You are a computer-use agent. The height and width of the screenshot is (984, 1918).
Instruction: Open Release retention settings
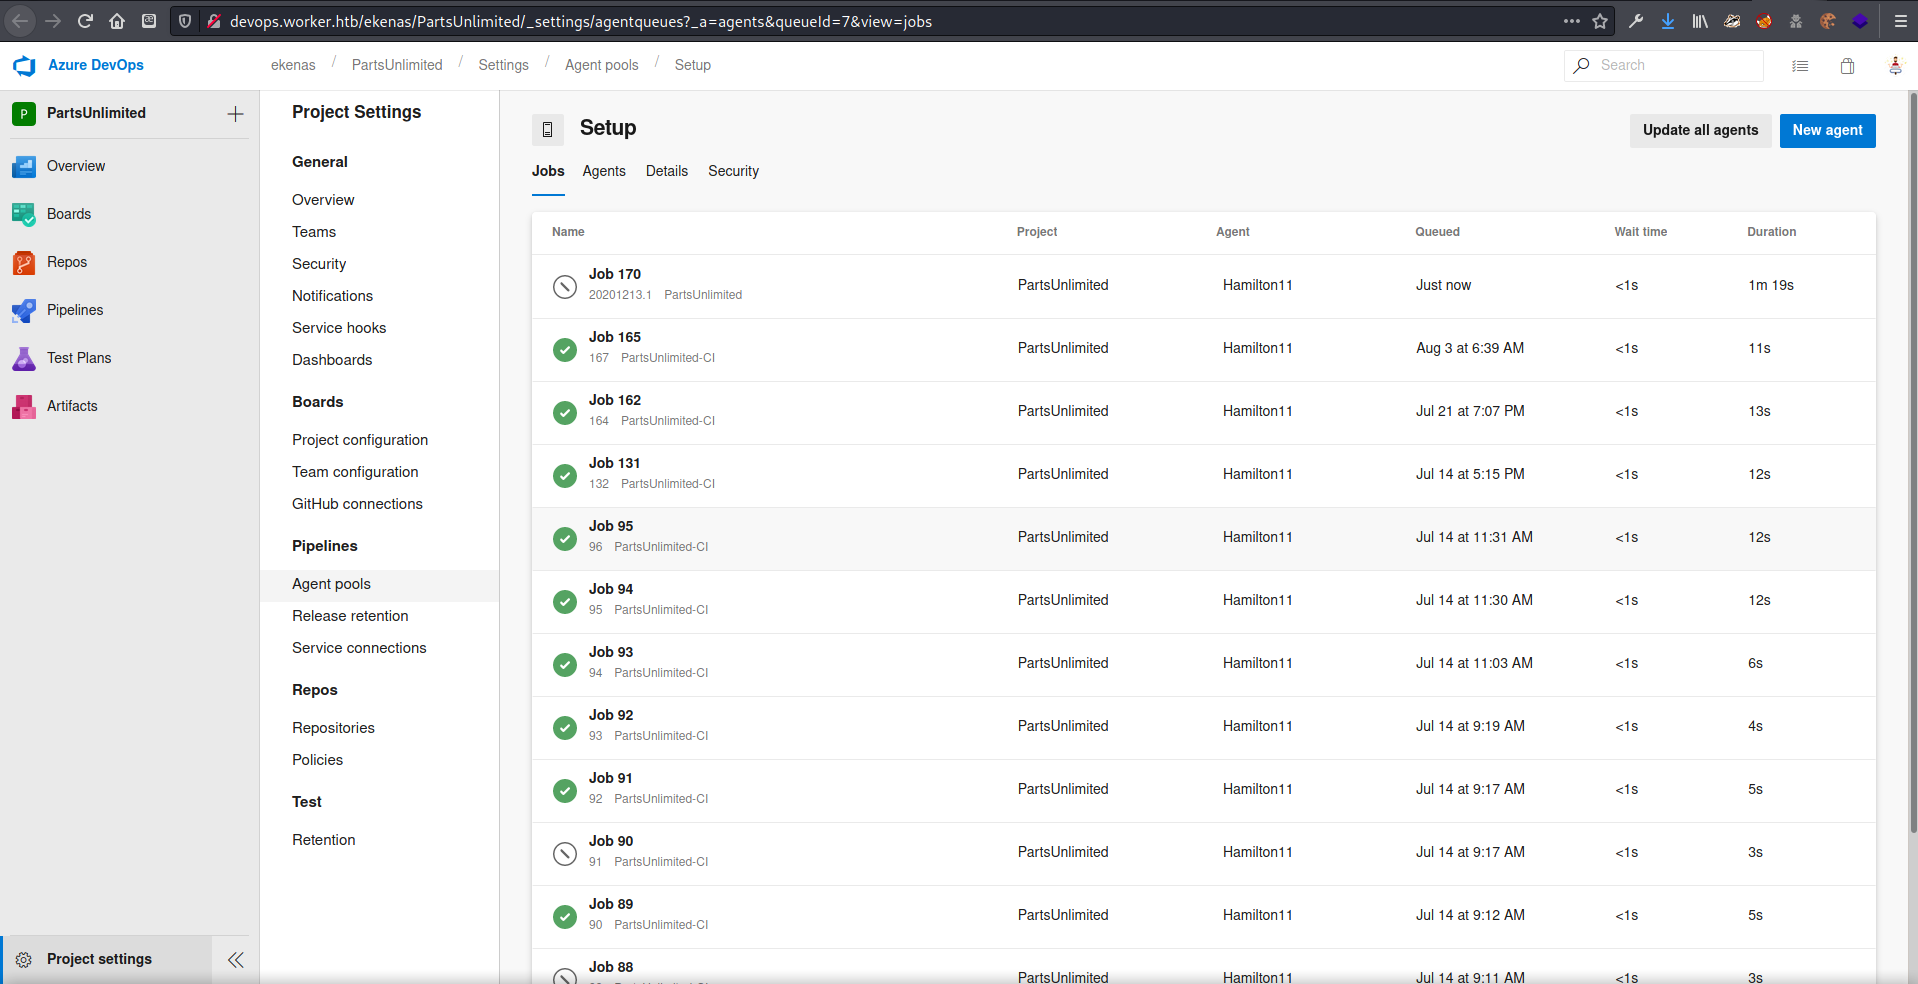click(350, 616)
